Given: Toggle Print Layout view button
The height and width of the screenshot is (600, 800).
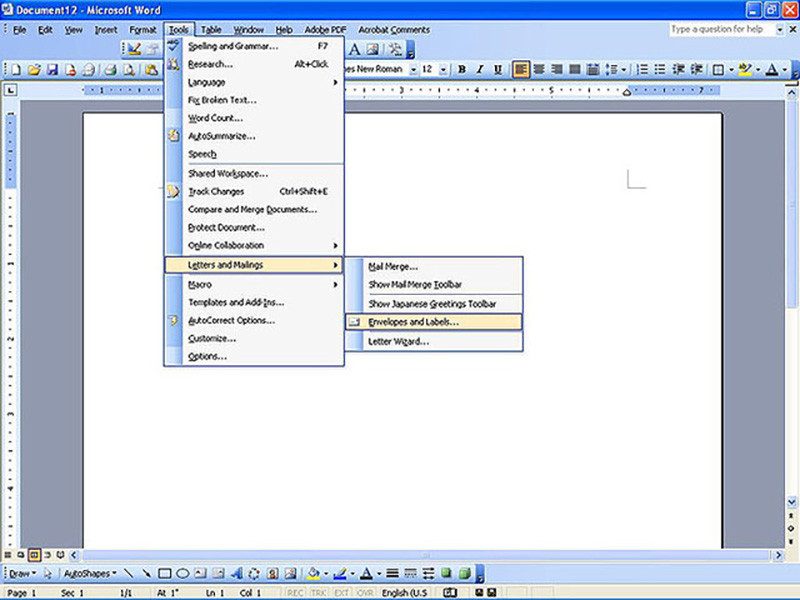Looking at the screenshot, I should 34,555.
